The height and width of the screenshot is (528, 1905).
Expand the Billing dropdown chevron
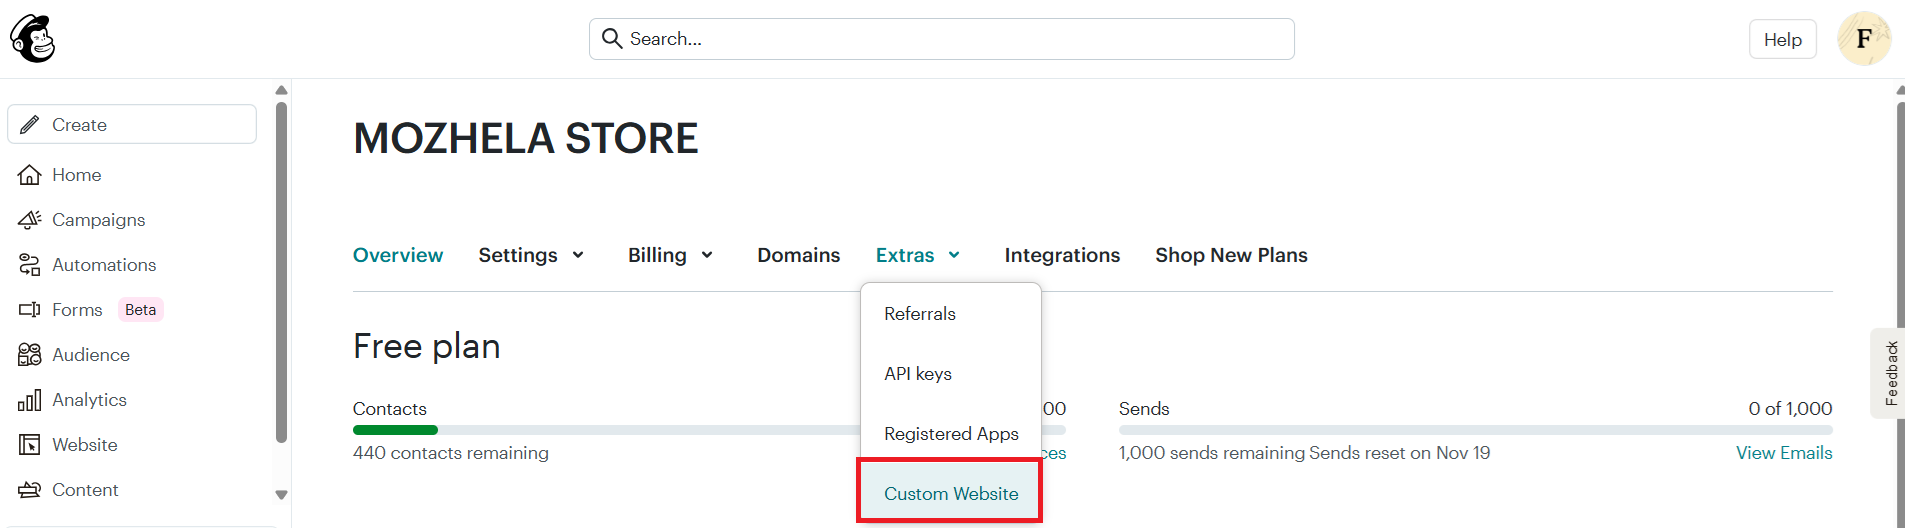coord(707,256)
